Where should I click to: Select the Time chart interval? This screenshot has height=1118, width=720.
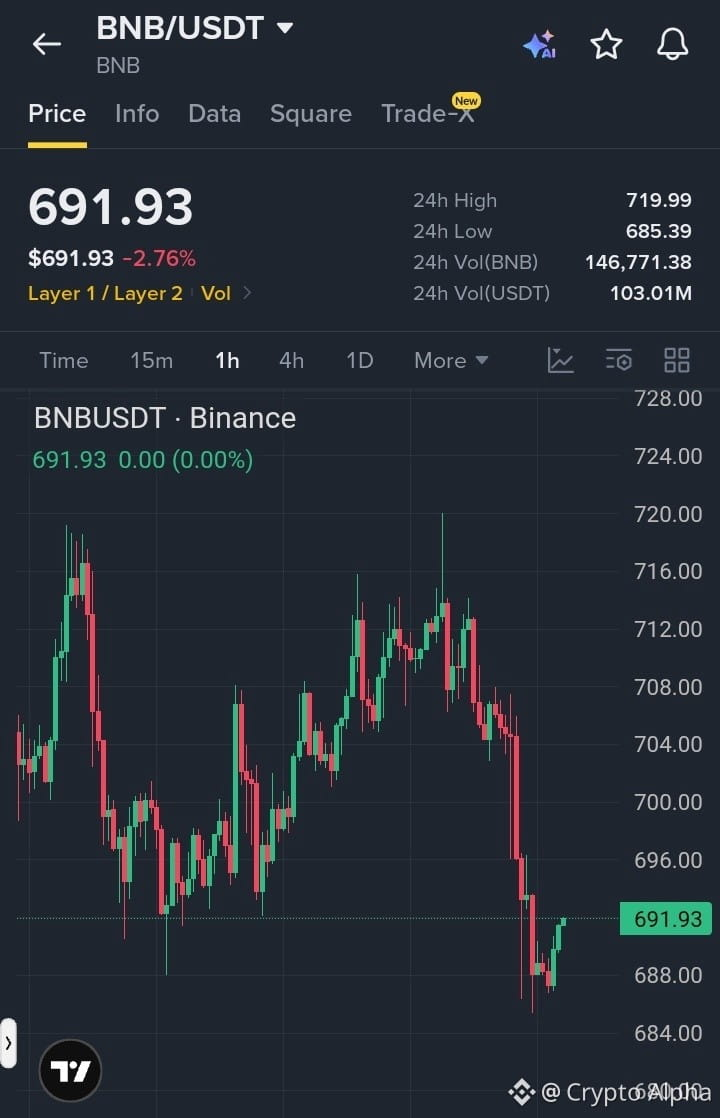click(63, 361)
